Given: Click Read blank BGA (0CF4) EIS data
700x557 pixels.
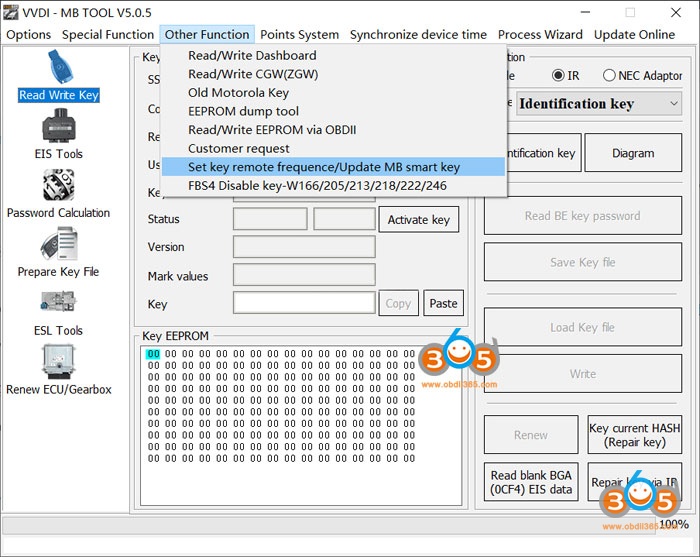Looking at the screenshot, I should (x=531, y=482).
